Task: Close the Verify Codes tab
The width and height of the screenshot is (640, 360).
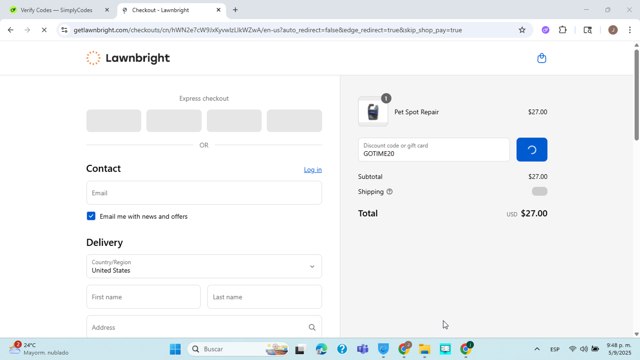Action: coord(107,10)
